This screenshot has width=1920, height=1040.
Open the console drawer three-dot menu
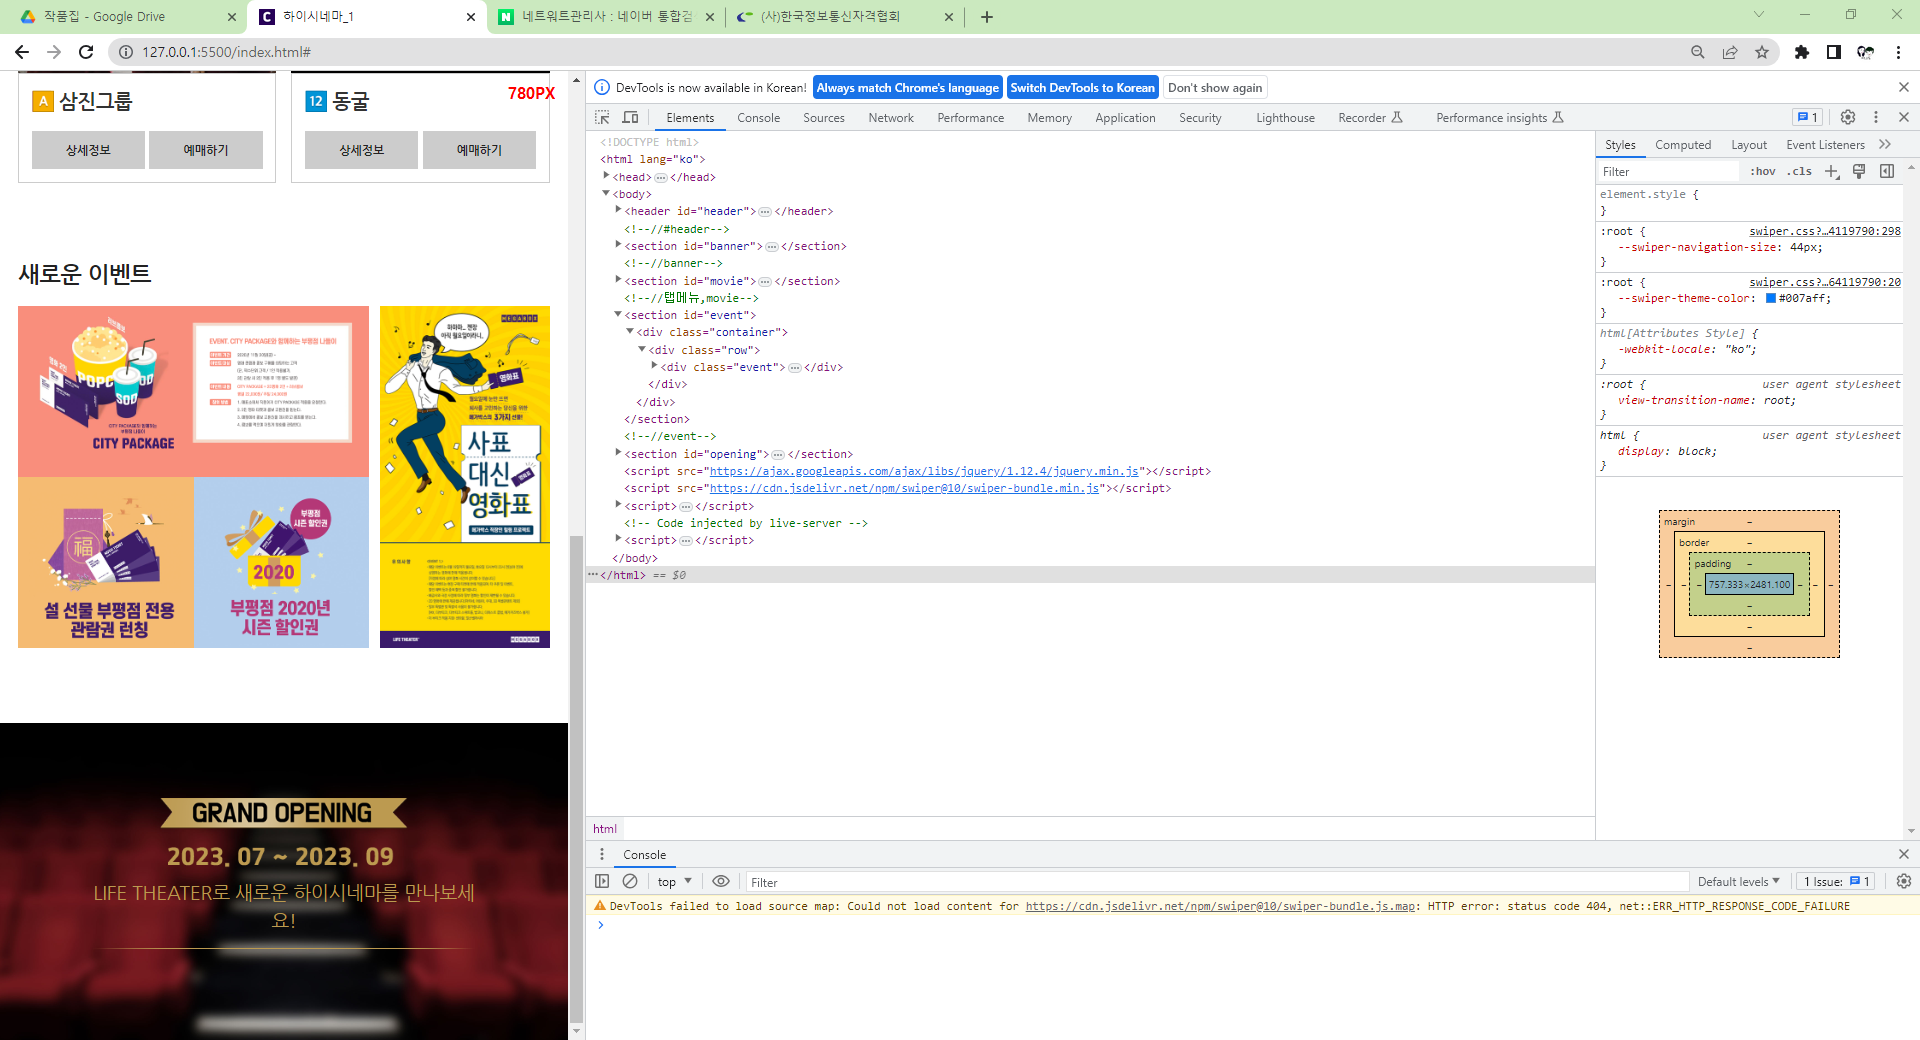tap(602, 854)
